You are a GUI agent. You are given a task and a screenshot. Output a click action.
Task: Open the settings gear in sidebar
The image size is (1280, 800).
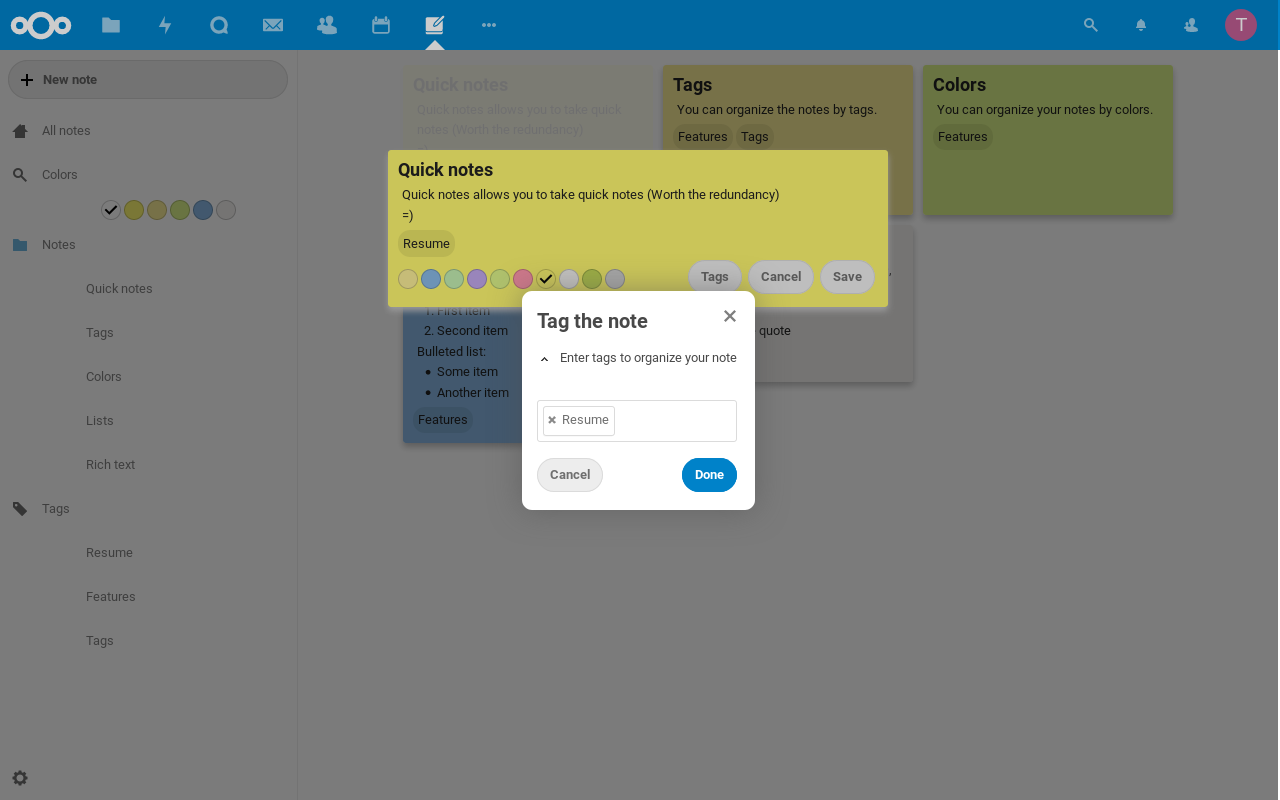[20, 778]
